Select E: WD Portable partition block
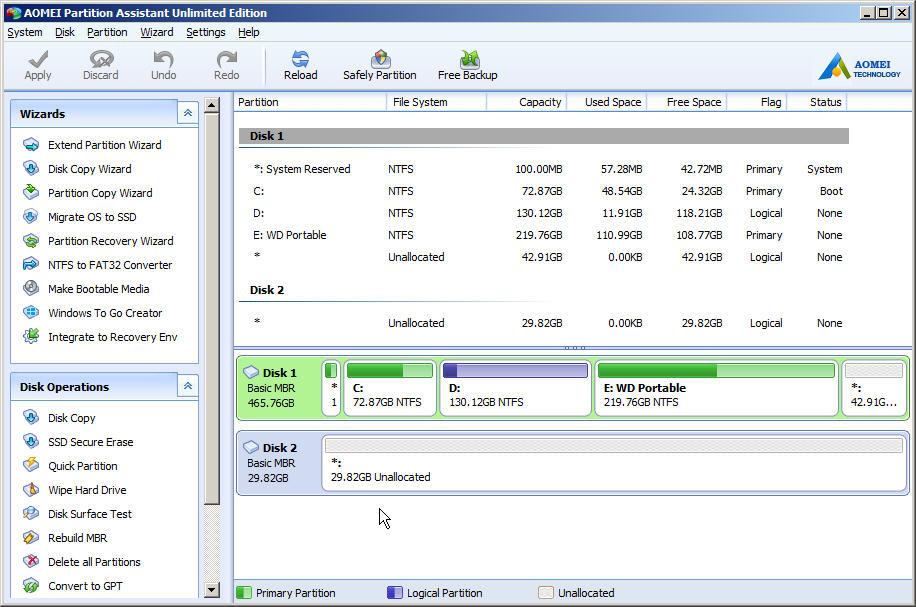The image size is (916, 607). point(716,388)
